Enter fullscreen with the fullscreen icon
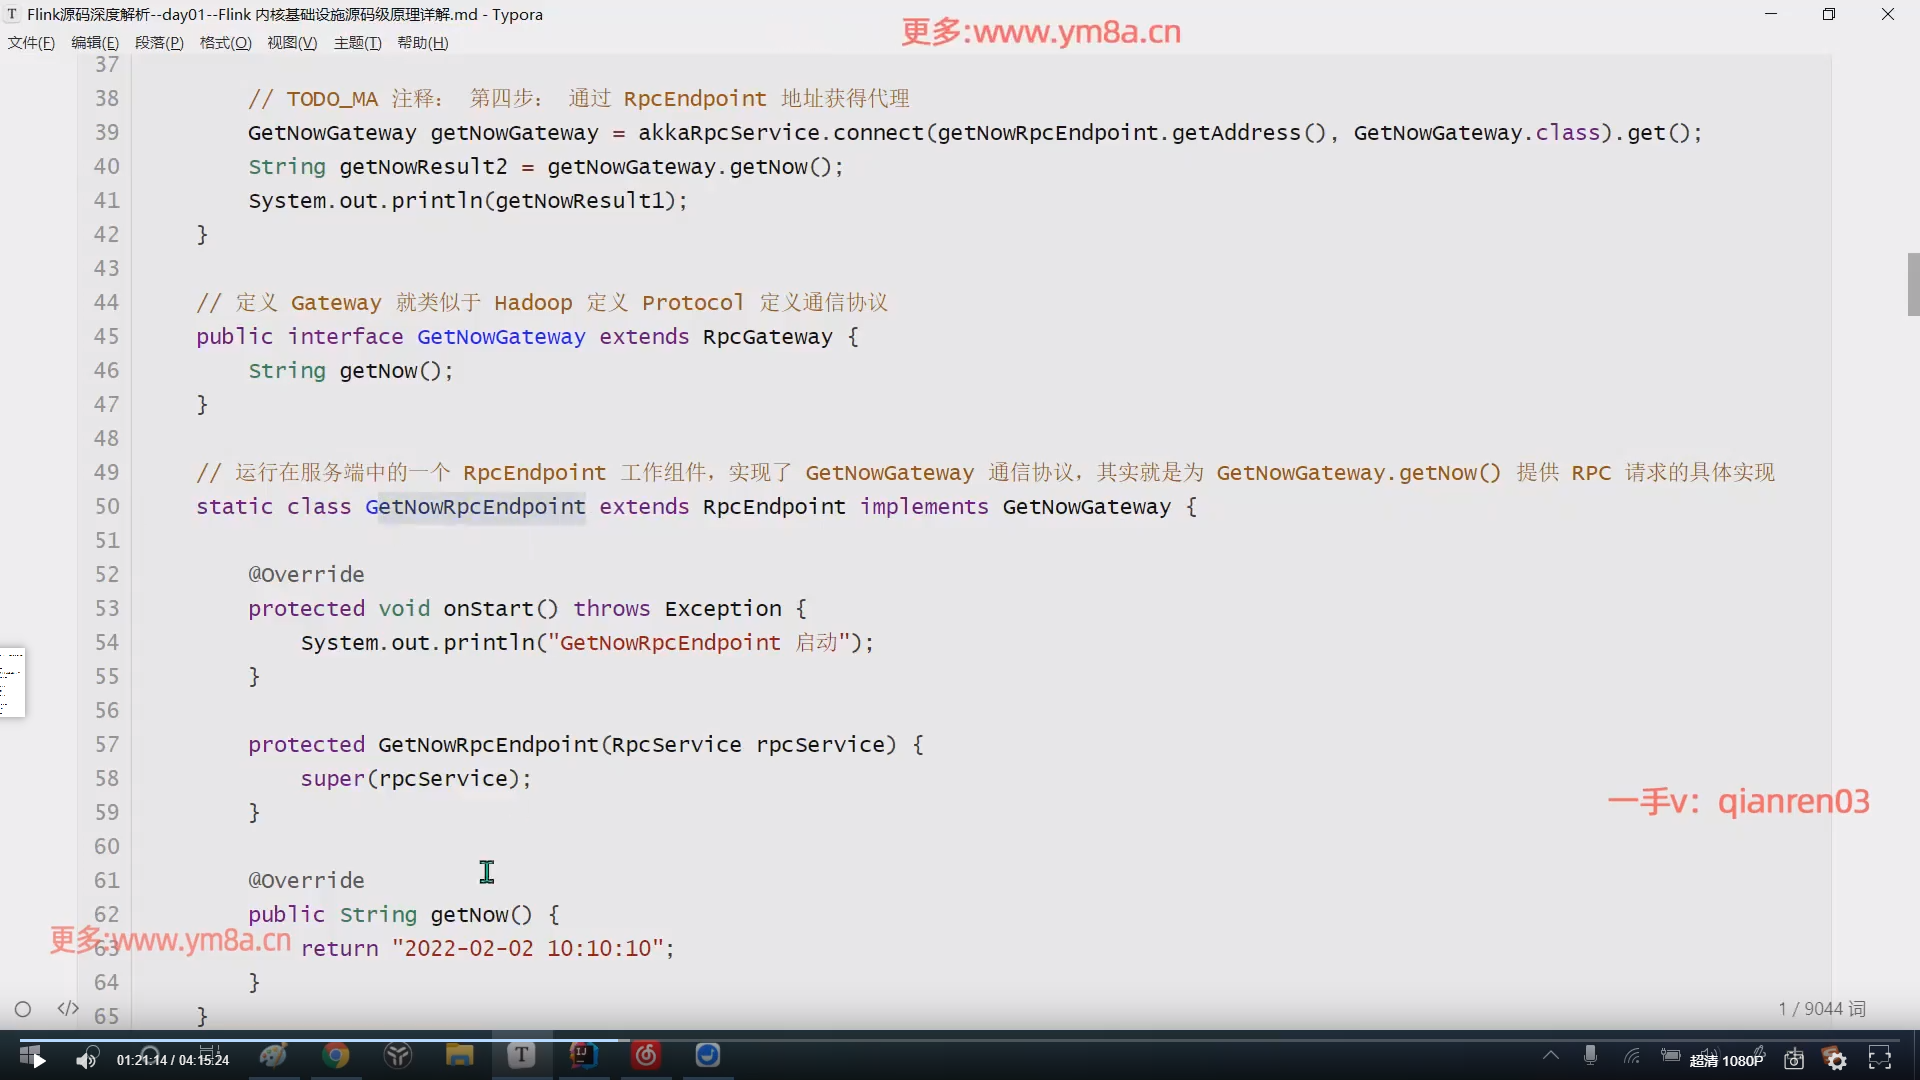 click(1880, 1058)
